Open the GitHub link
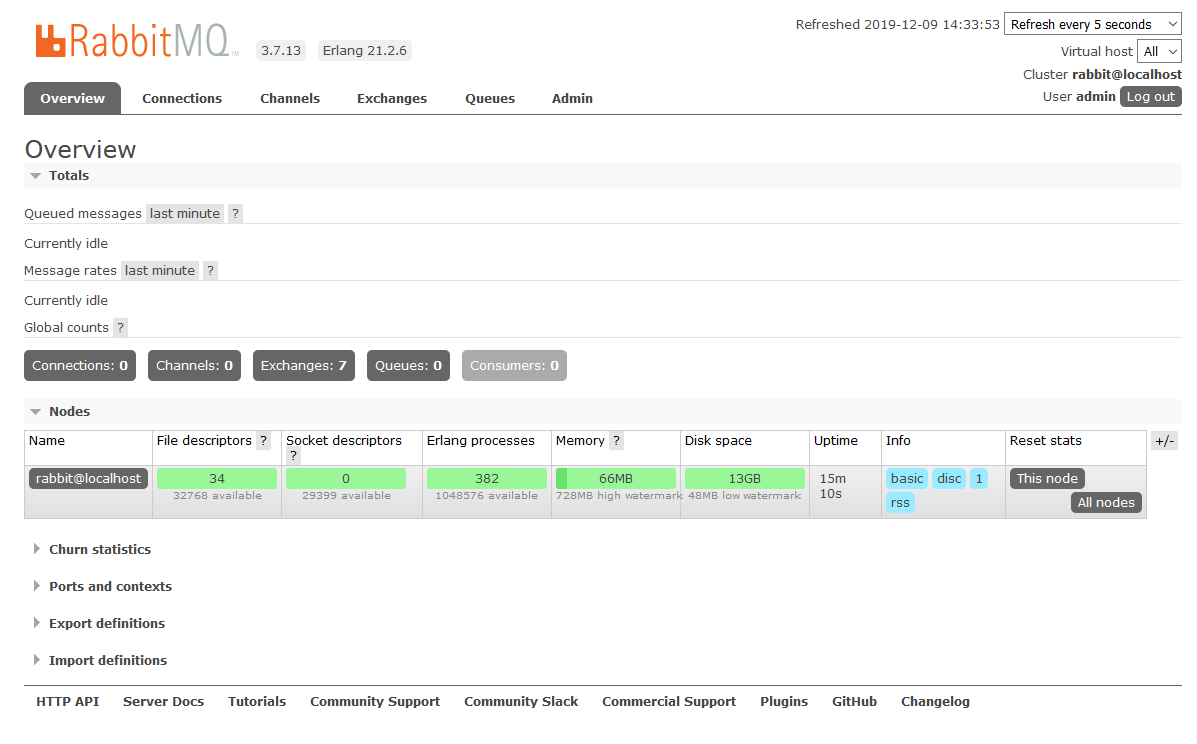 854,702
